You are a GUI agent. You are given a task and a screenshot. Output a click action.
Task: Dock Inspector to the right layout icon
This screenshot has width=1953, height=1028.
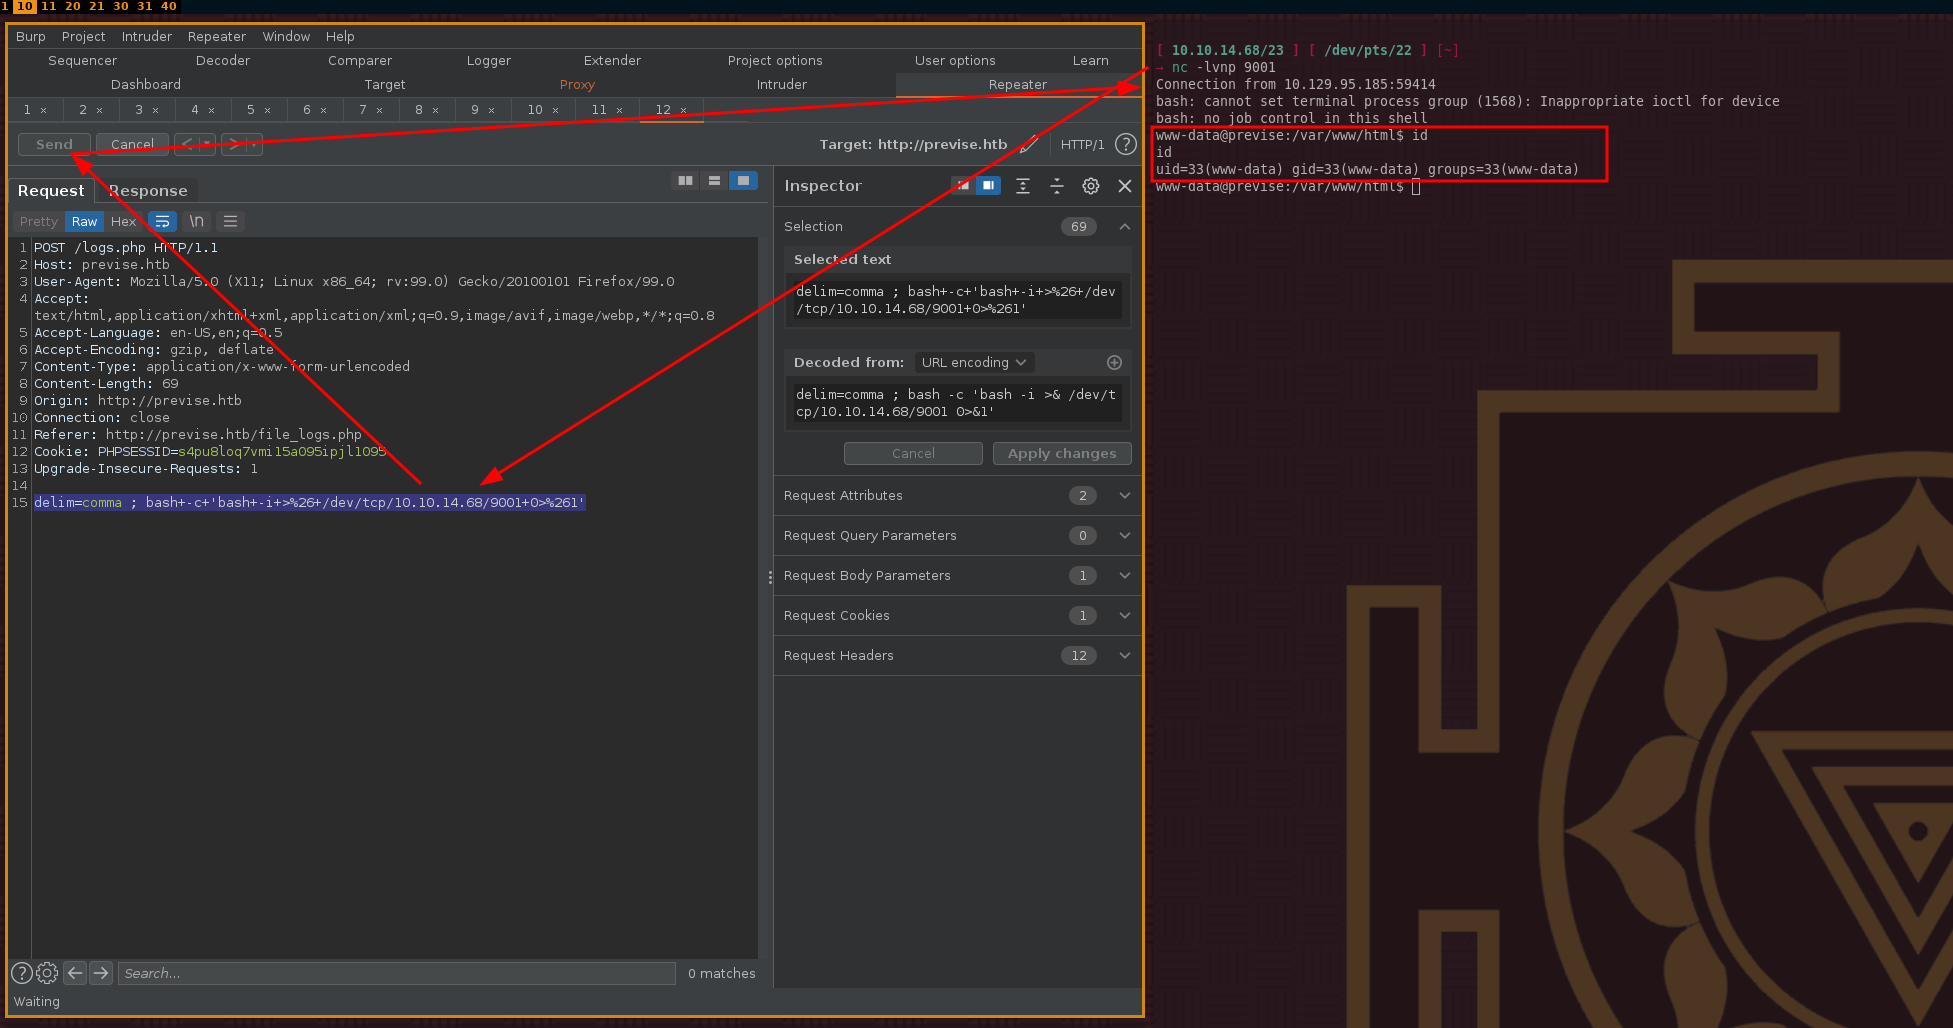[988, 185]
